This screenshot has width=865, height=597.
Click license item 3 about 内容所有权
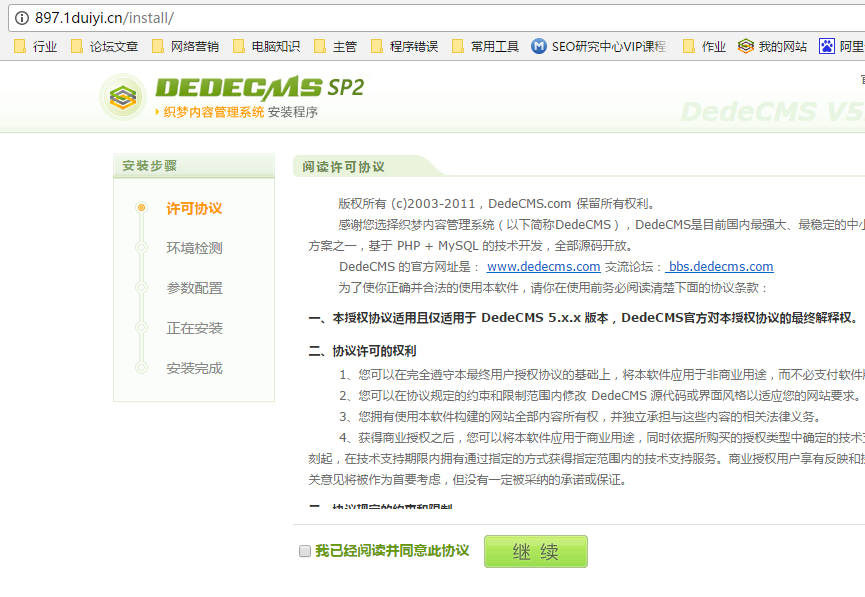click(582, 417)
